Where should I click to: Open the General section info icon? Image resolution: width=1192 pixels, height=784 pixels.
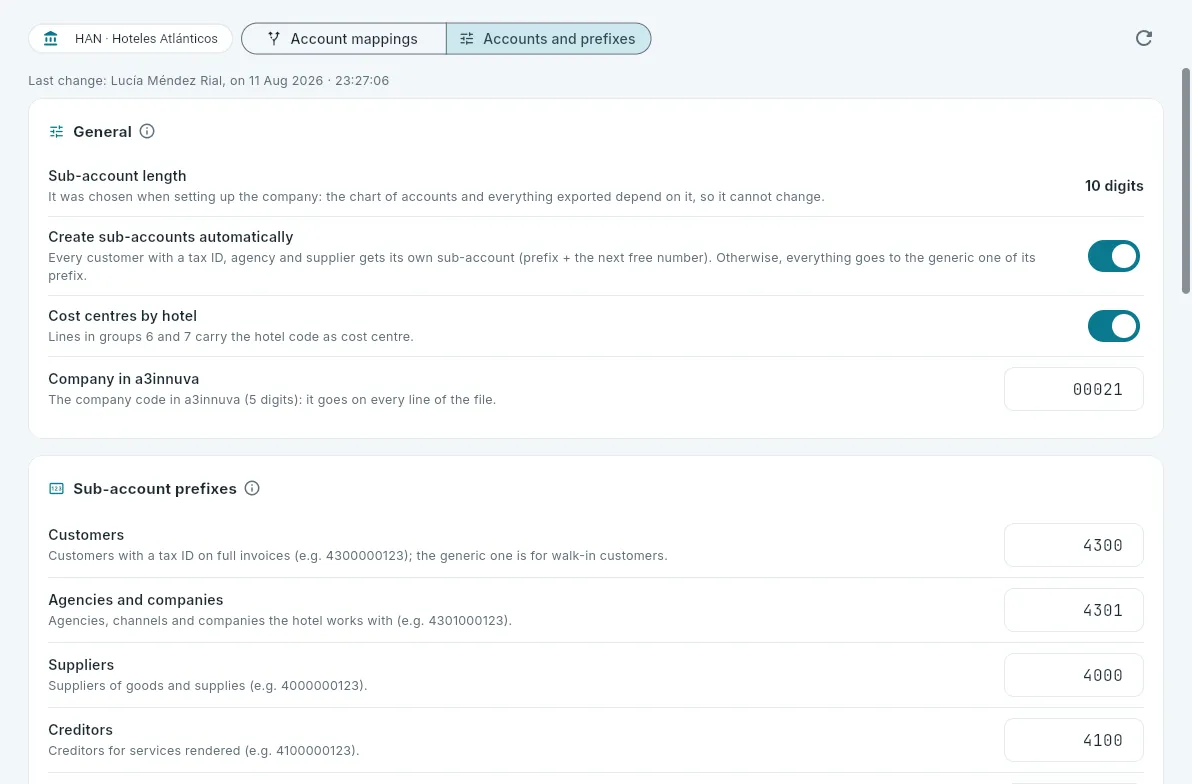(x=147, y=131)
